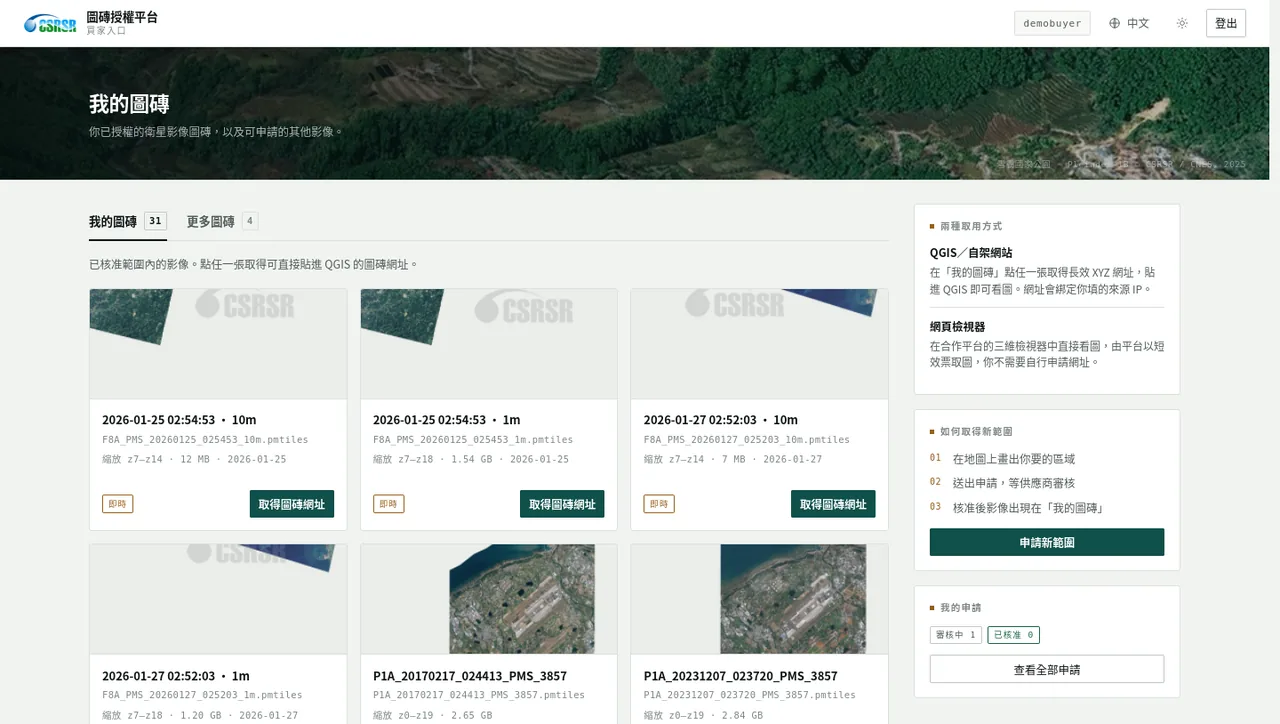Viewport: 1280px width, 724px height.
Task: Click the 審核中 1 status badge
Action: pos(956,635)
